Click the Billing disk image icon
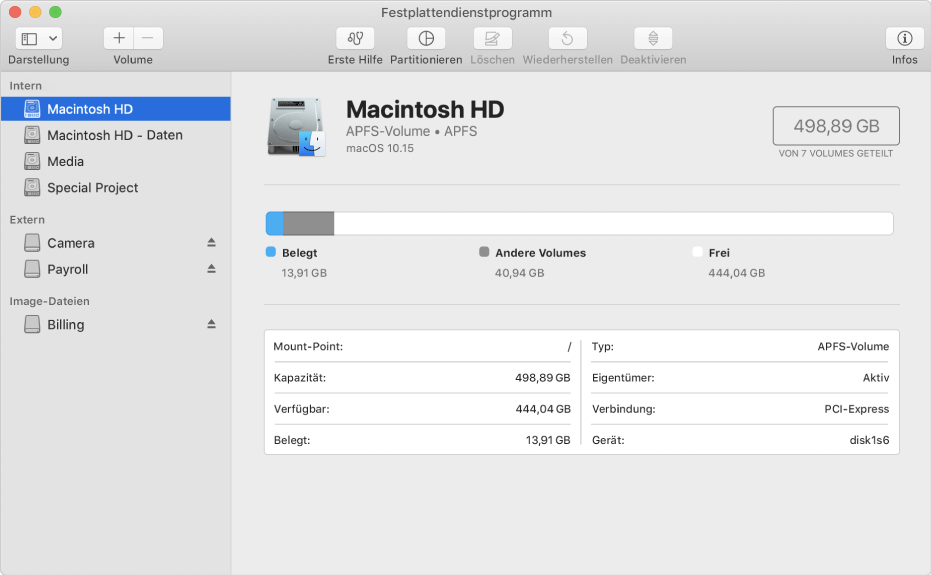 (32, 324)
